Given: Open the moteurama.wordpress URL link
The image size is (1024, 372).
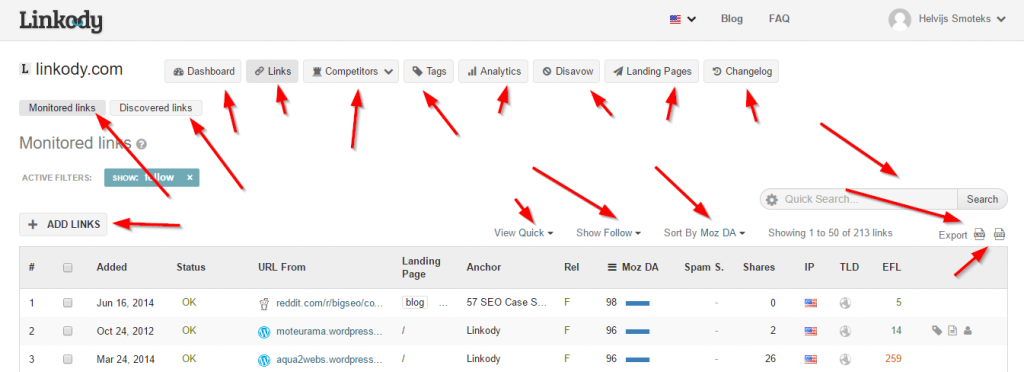Looking at the screenshot, I should pos(329,331).
